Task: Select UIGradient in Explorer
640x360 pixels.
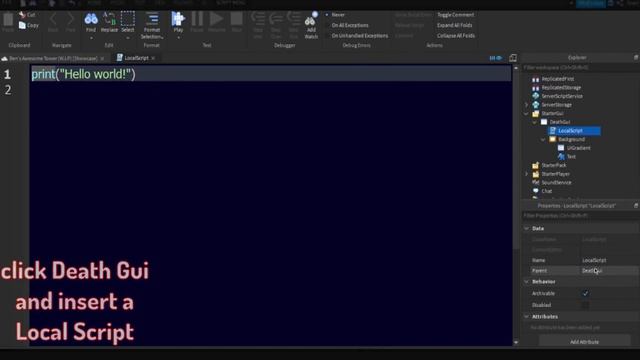Action: [578, 148]
